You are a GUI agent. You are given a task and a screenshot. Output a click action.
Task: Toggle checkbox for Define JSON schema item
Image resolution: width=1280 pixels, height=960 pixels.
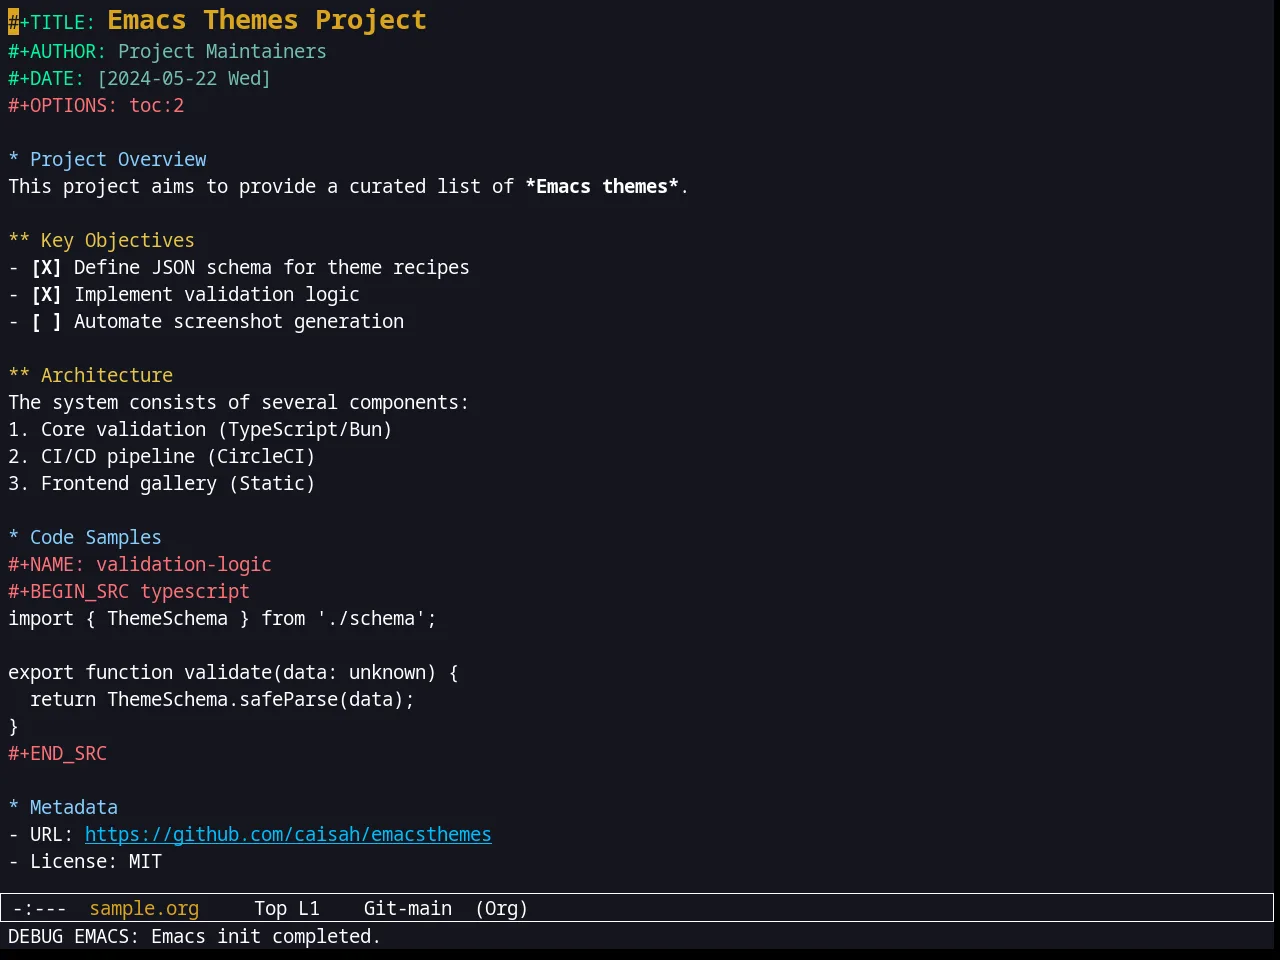pyautogui.click(x=46, y=268)
